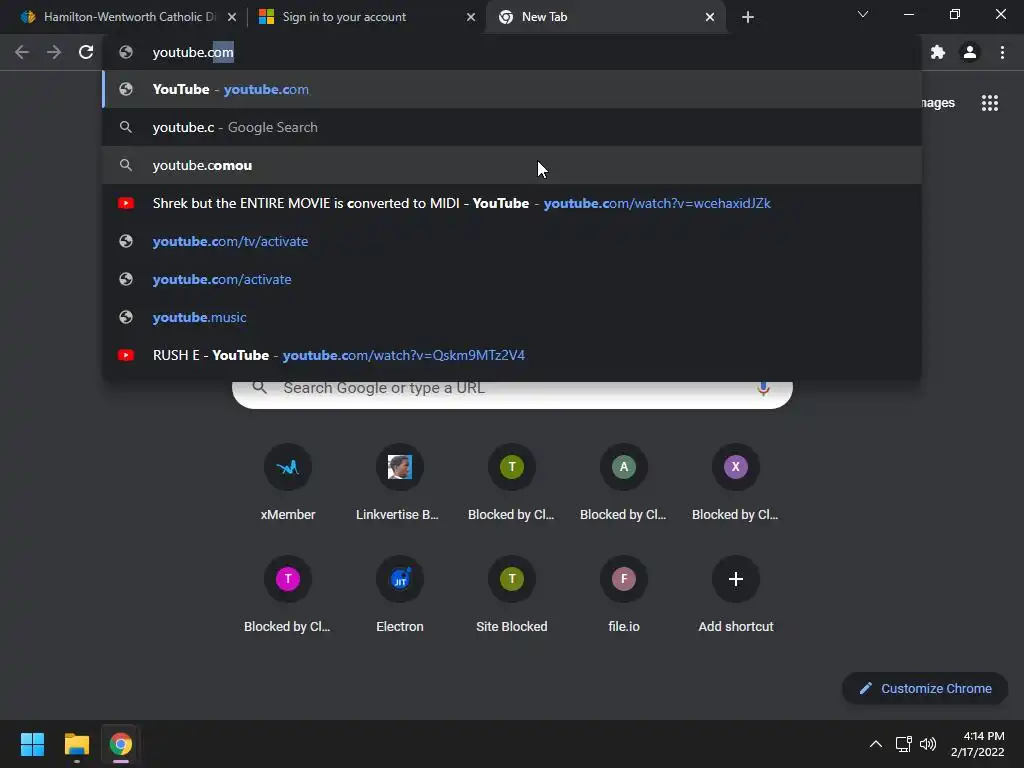Open File Explorer from taskbar
Image resolution: width=1024 pixels, height=768 pixels.
(76, 744)
